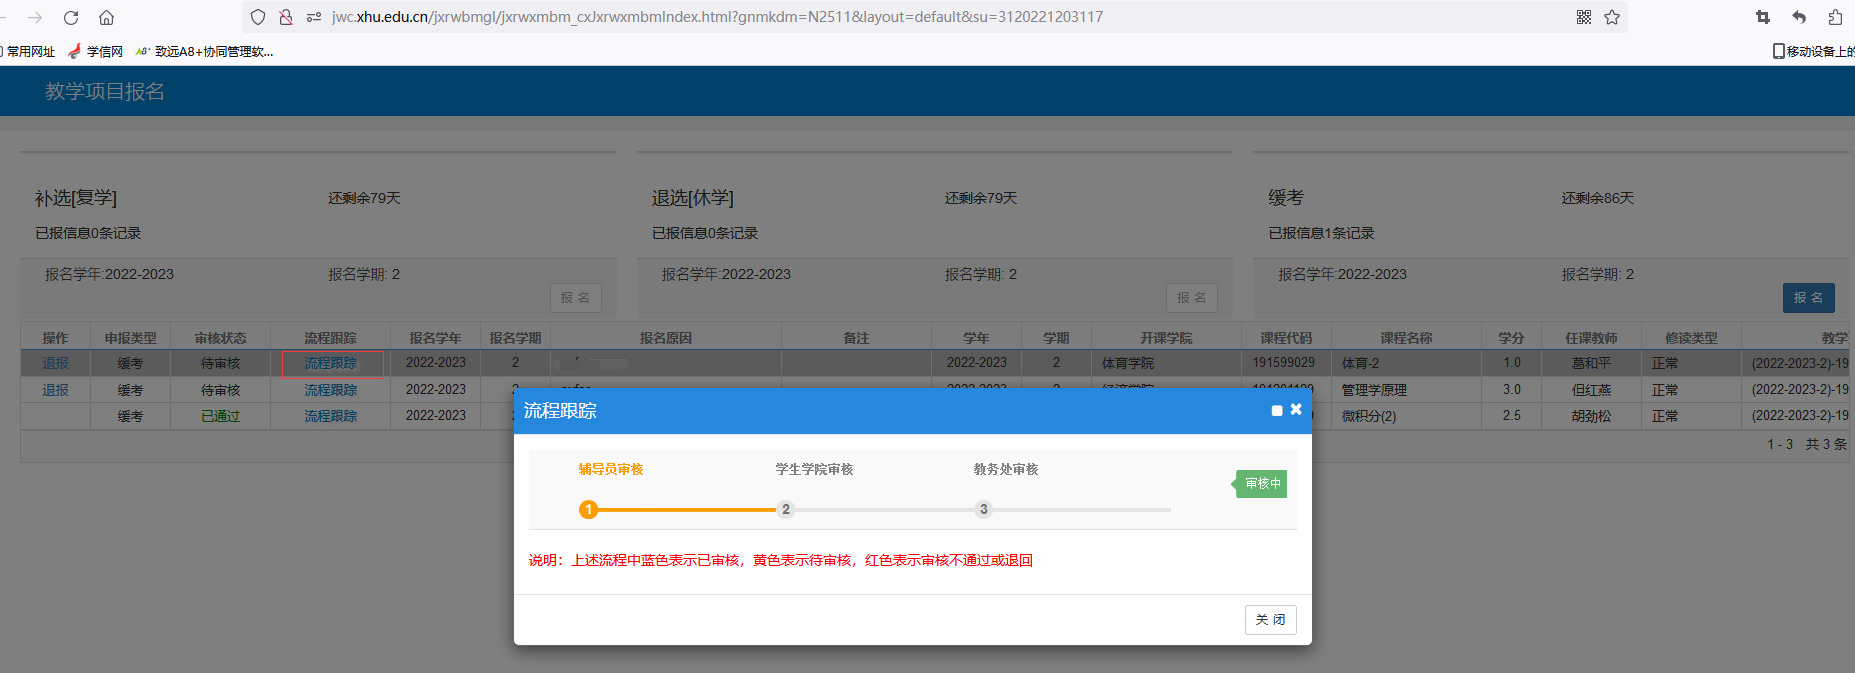Click 退报 link in the first table row
Screen dimensions: 1855x673
coord(55,363)
